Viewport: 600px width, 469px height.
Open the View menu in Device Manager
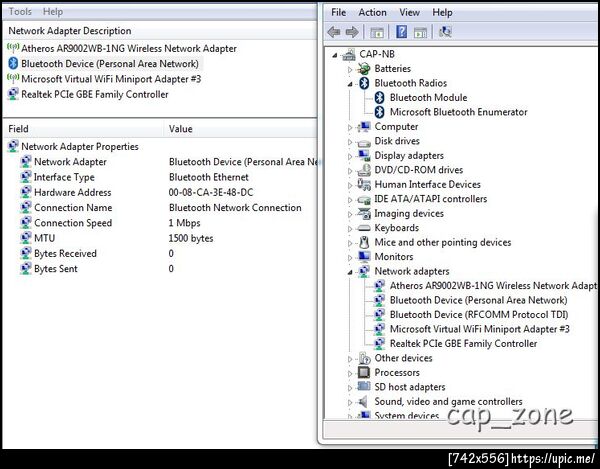(x=409, y=12)
